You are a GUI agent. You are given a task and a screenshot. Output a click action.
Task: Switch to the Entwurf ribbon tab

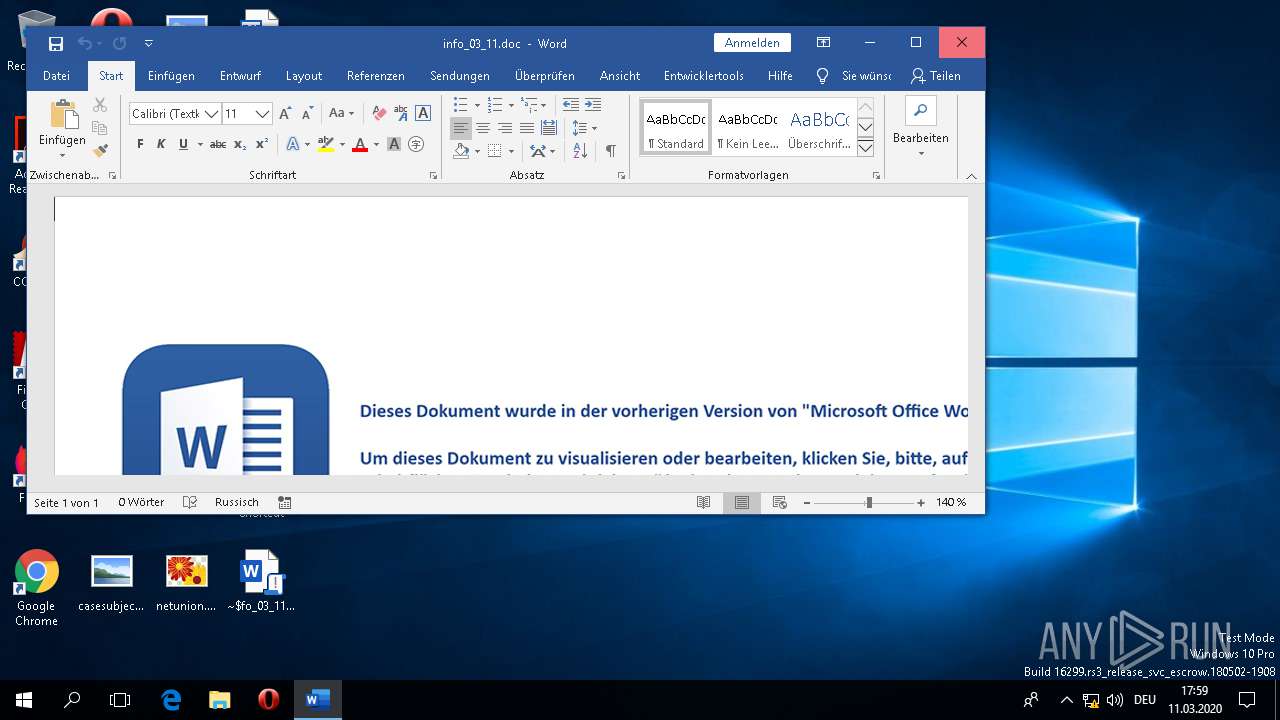(240, 76)
